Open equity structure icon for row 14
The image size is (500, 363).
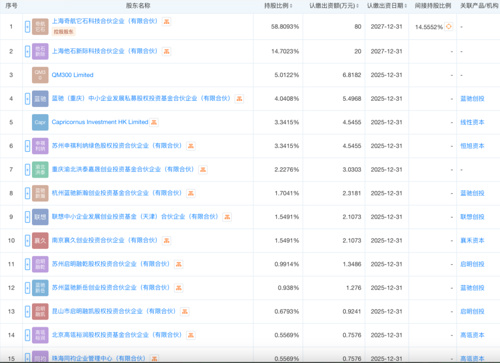(191, 335)
